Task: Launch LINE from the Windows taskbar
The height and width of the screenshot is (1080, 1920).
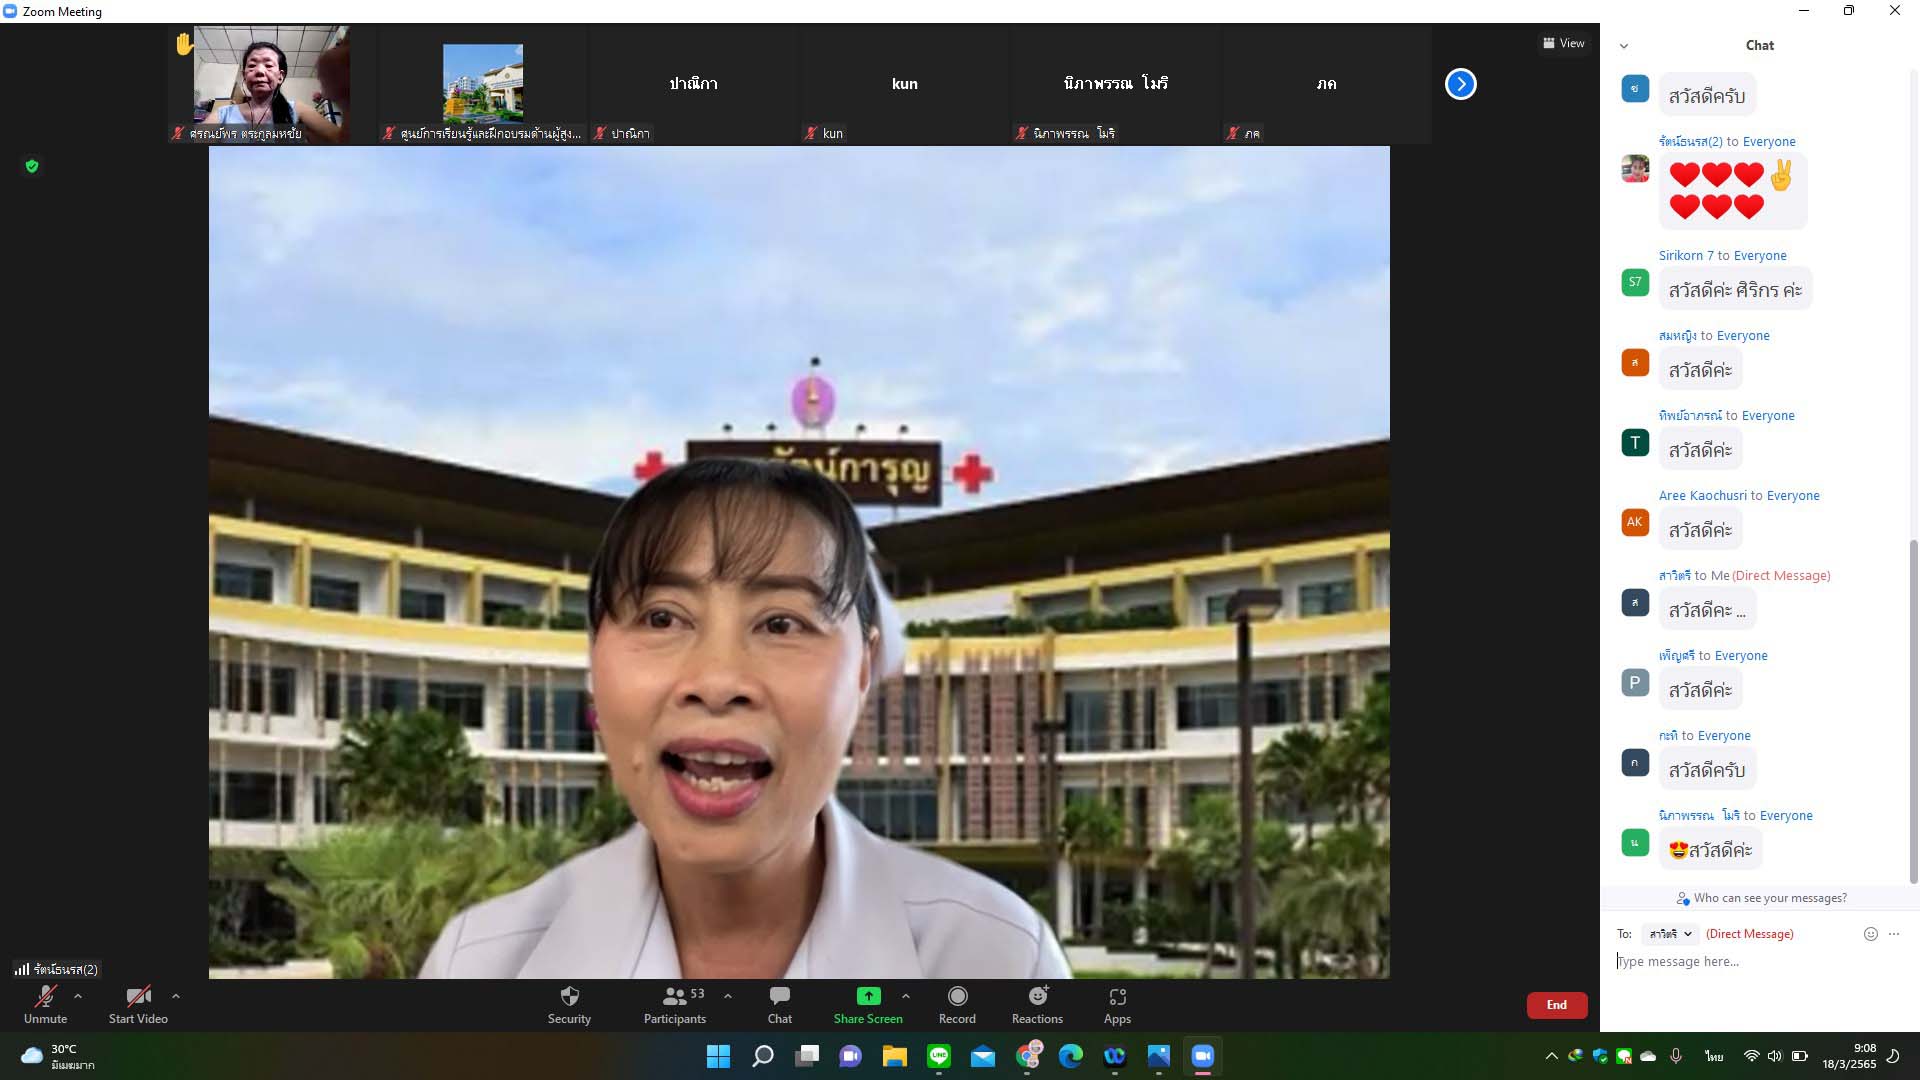Action: click(937, 1056)
